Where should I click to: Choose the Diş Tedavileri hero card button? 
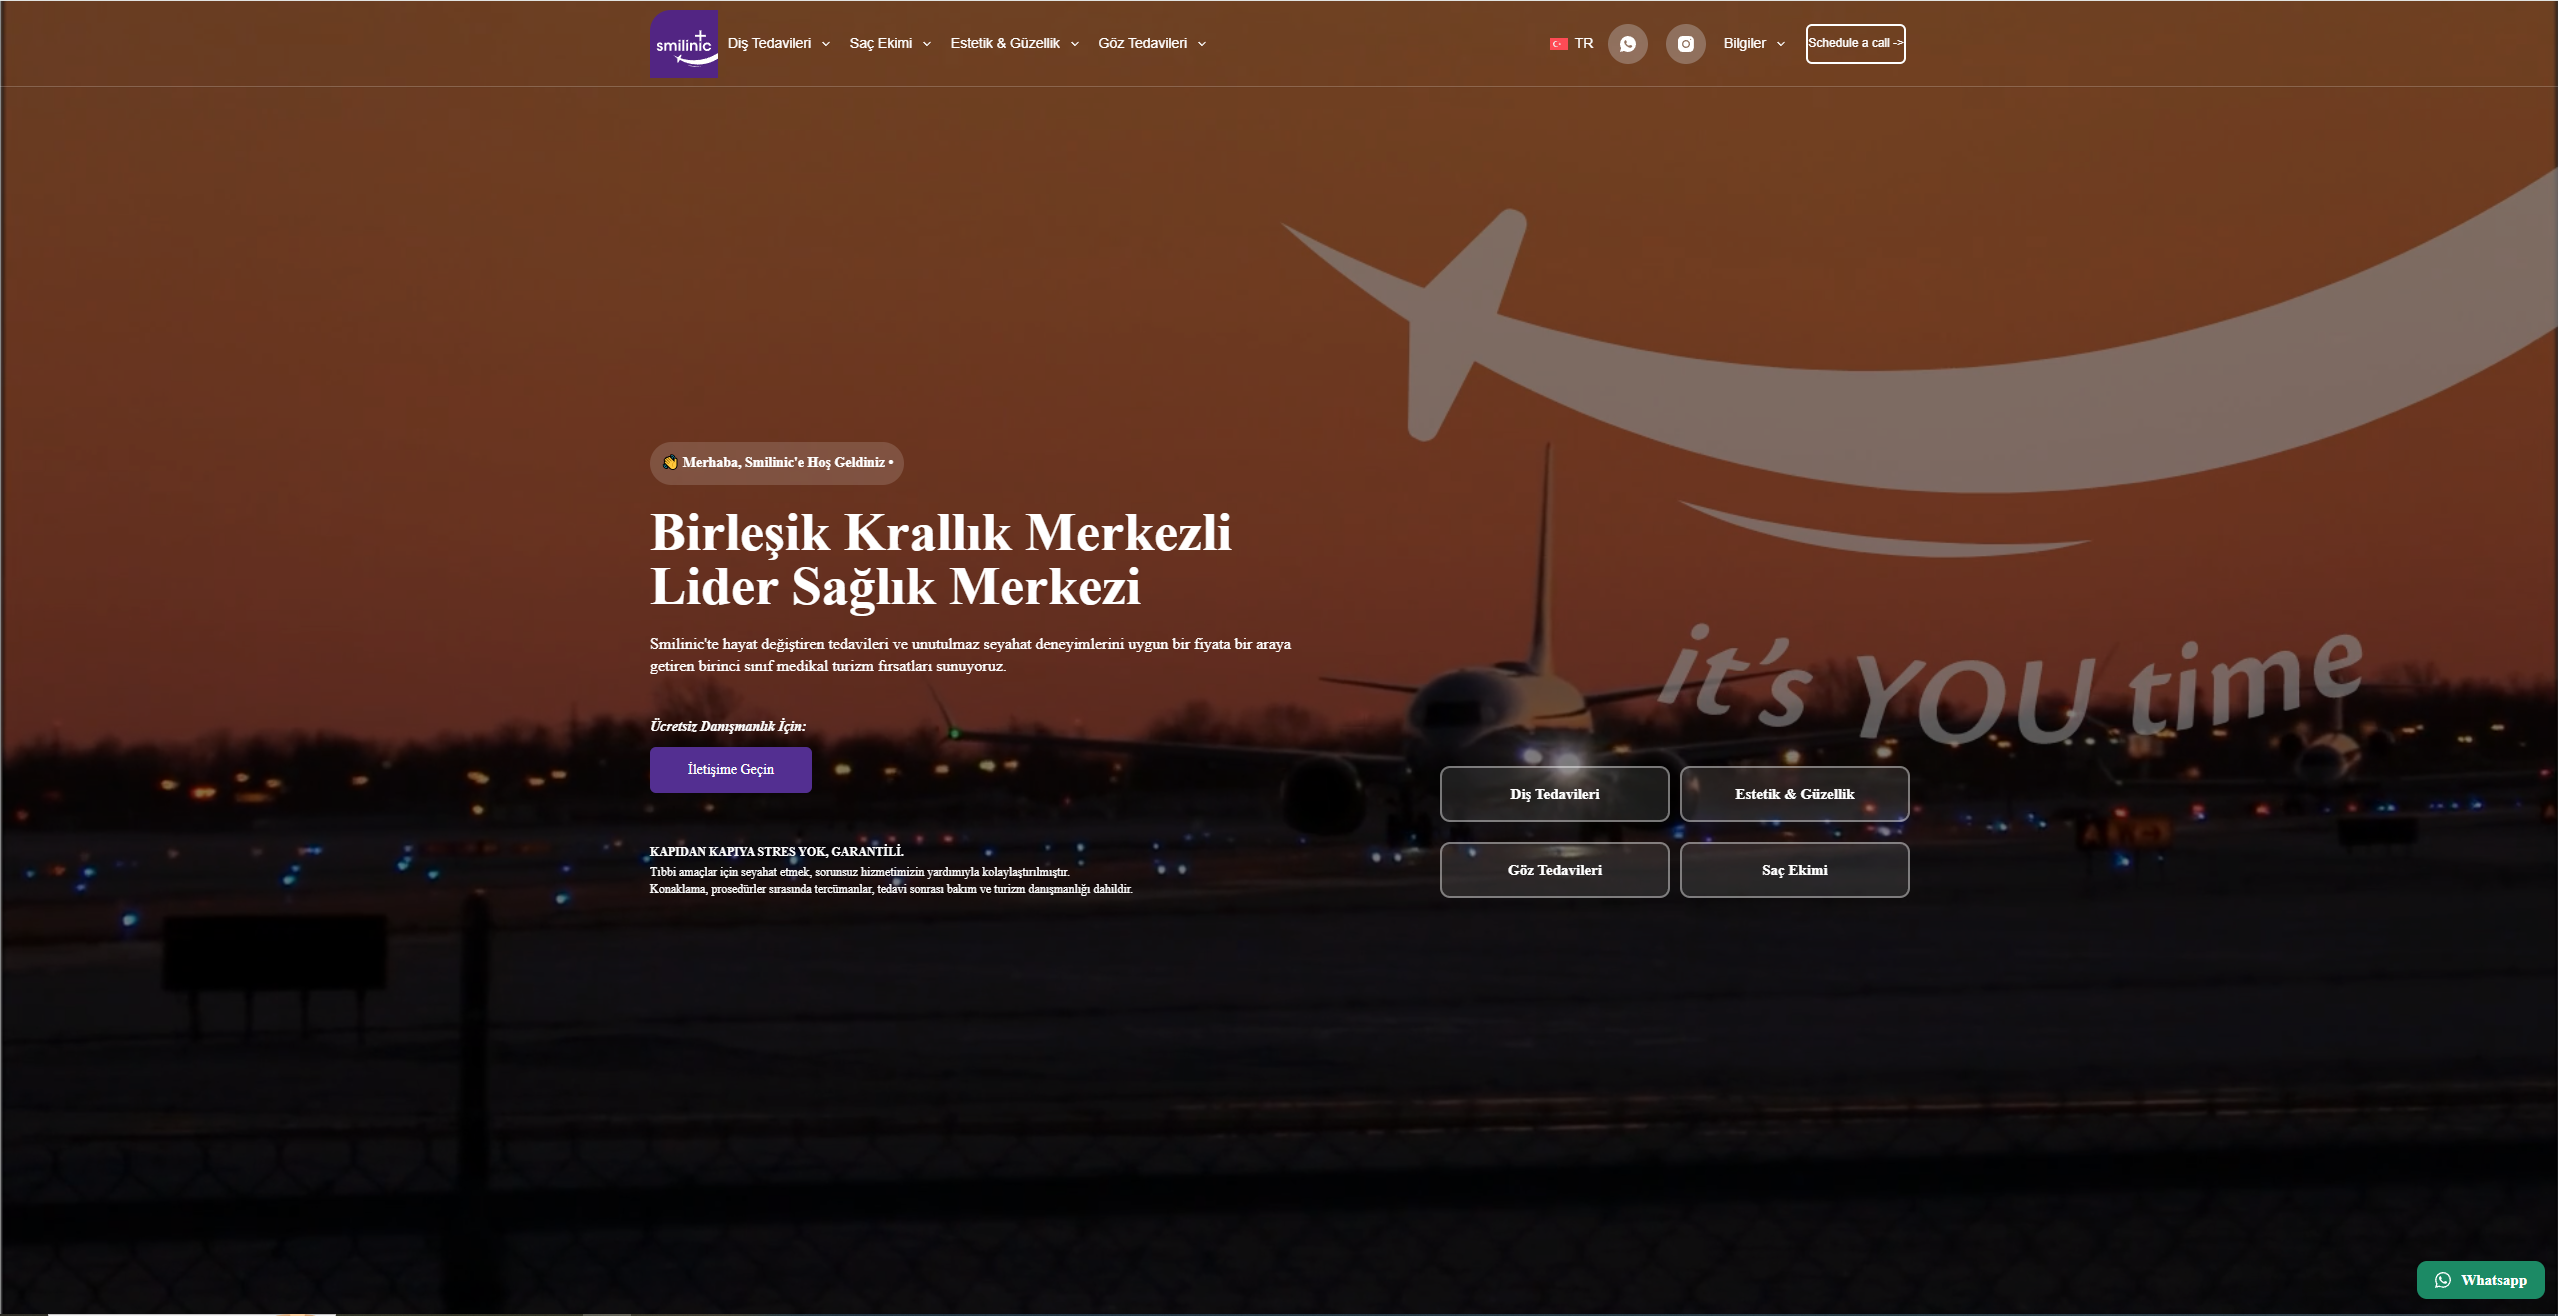tap(1554, 794)
